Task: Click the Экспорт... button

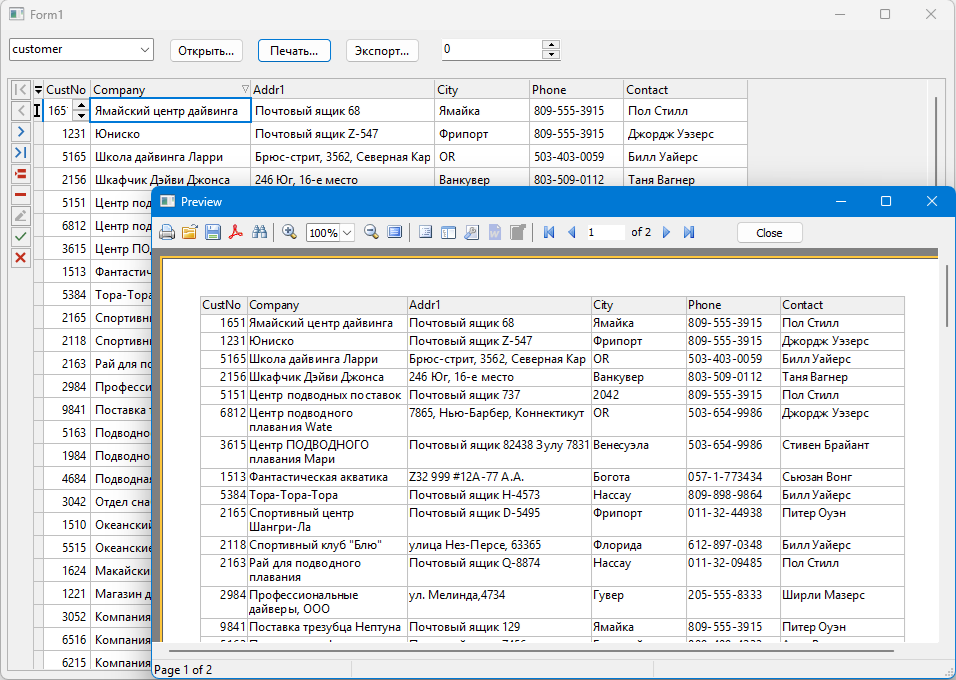Action: (x=382, y=50)
